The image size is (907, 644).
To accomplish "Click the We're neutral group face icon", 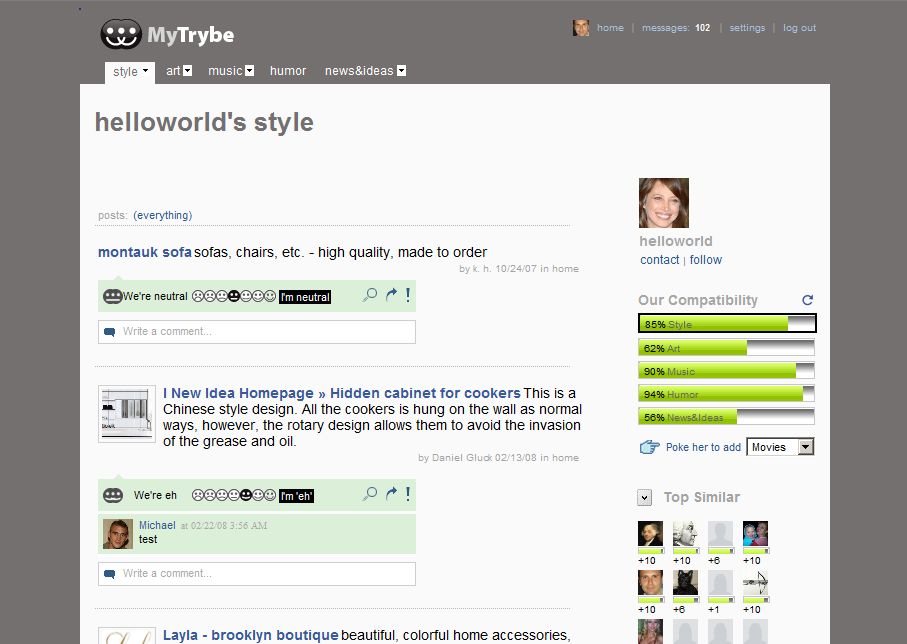I will (x=112, y=296).
